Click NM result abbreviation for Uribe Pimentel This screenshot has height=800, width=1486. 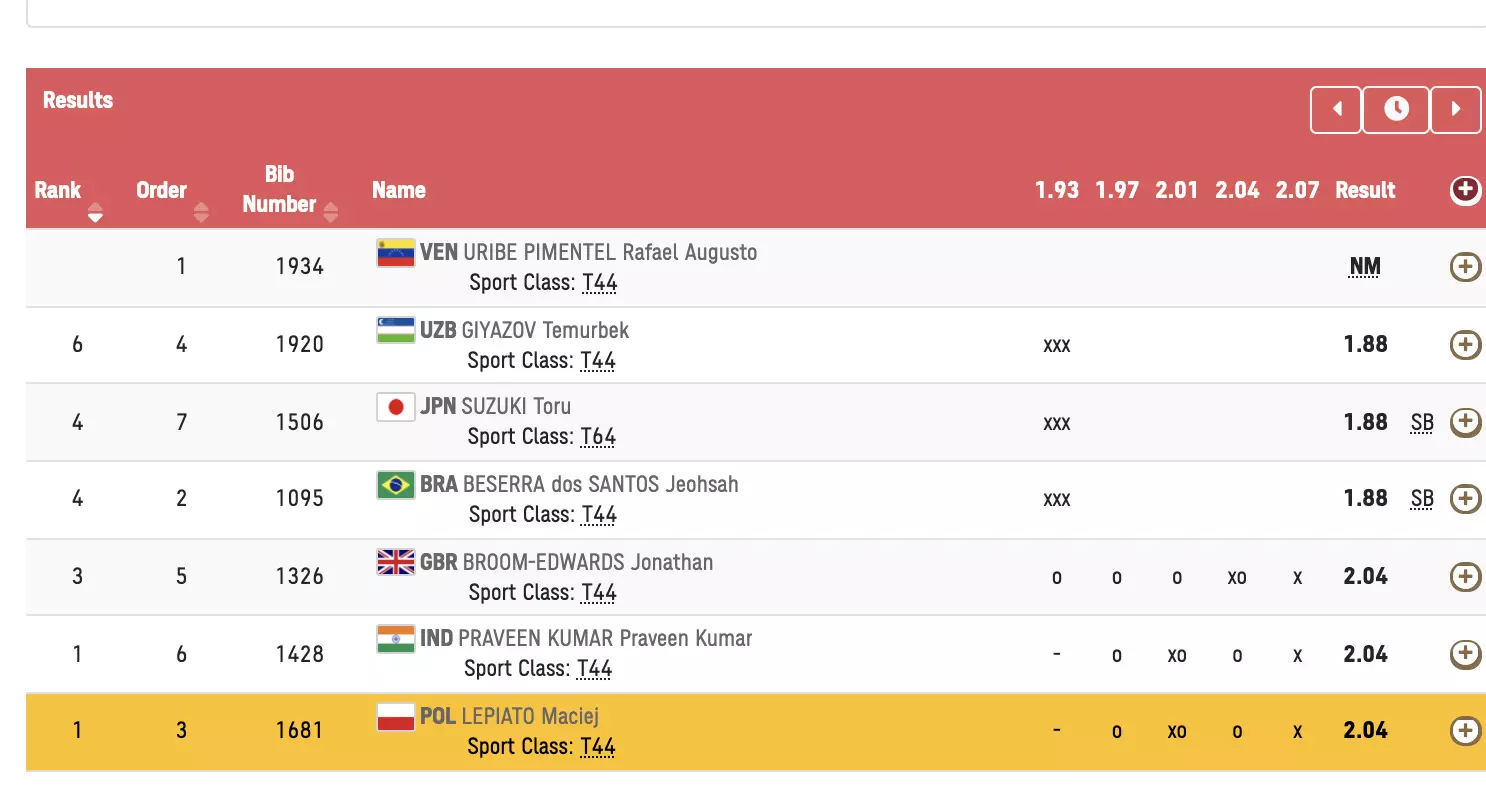click(1365, 266)
